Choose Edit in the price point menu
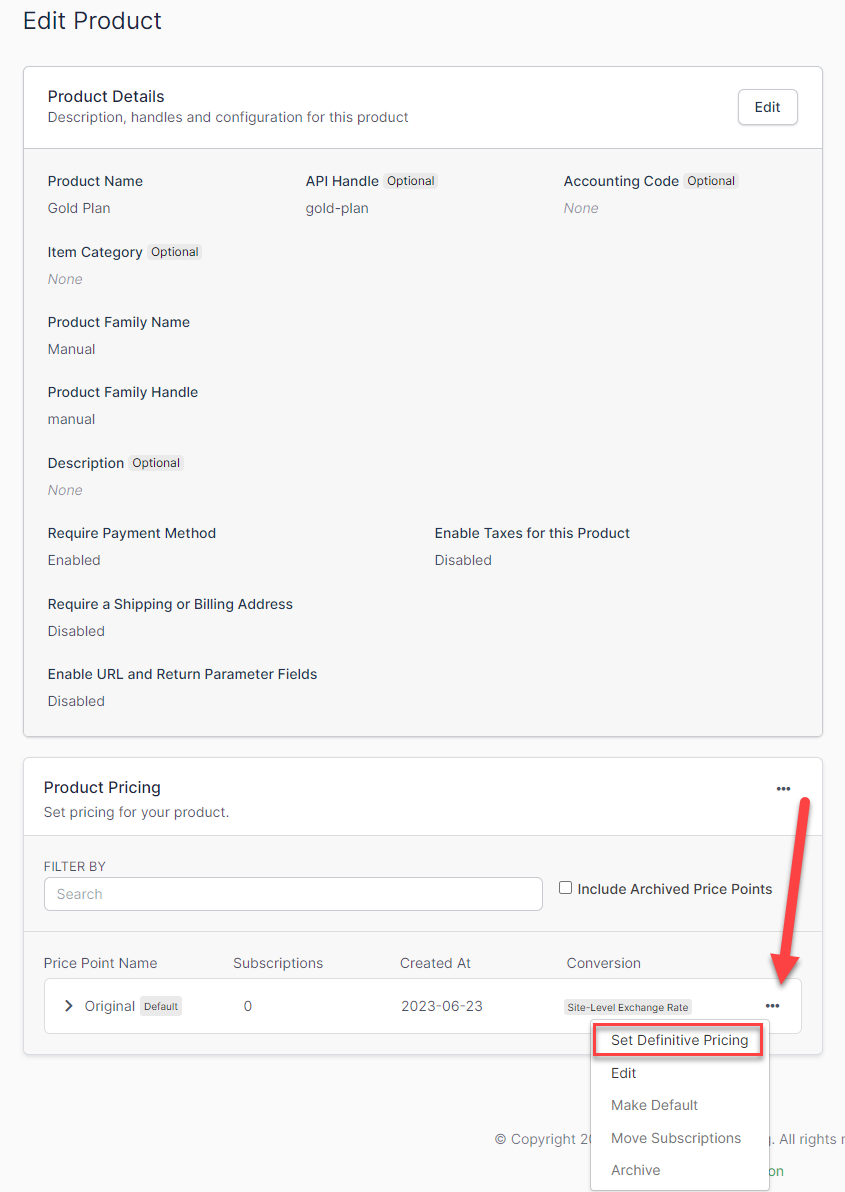The image size is (845, 1192). pyautogui.click(x=624, y=1073)
